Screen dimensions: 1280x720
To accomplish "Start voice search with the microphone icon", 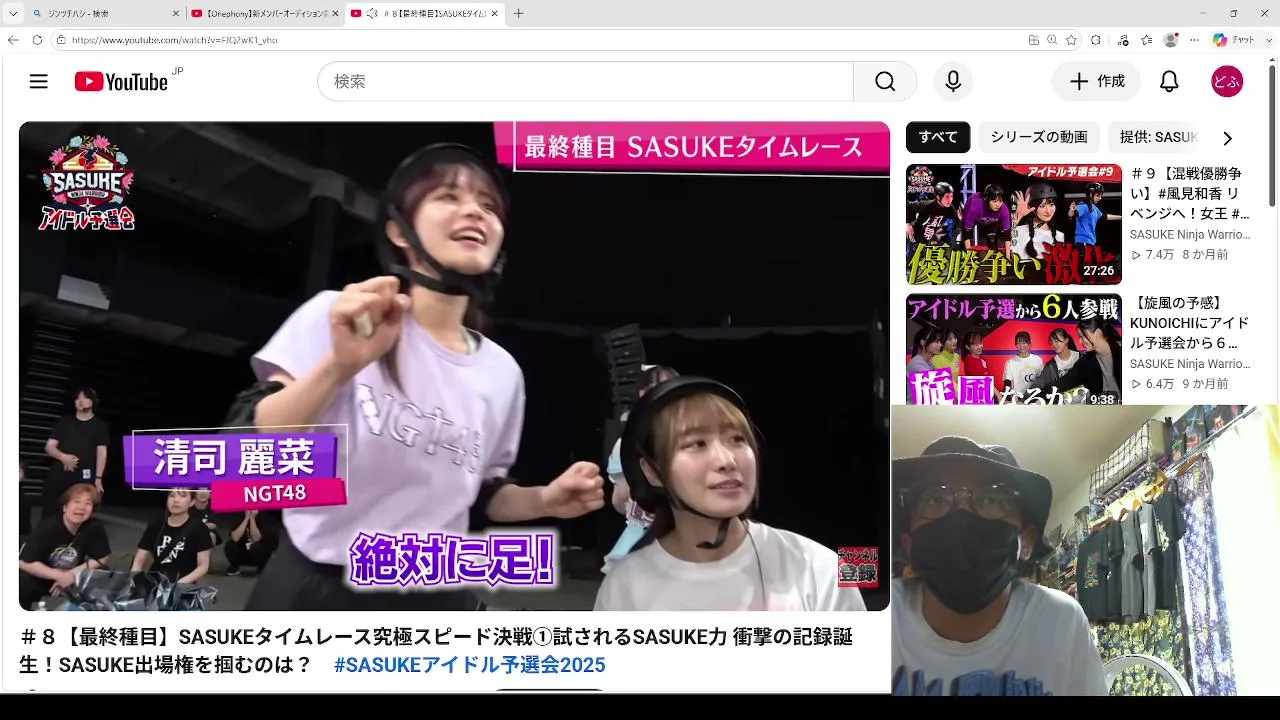I will 953,82.
